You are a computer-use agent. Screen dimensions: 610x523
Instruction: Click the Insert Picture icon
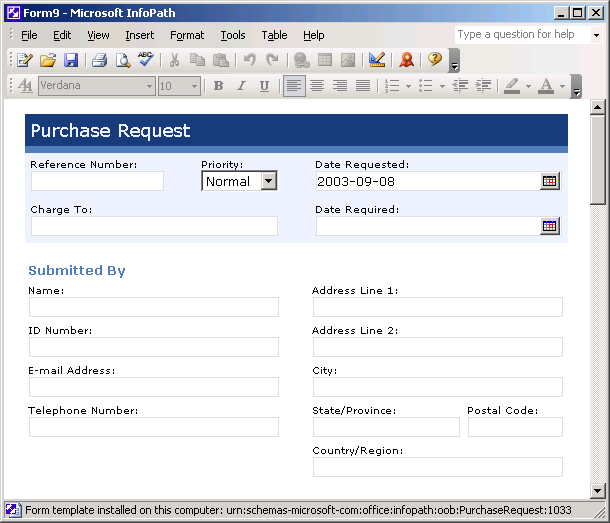coord(348,60)
